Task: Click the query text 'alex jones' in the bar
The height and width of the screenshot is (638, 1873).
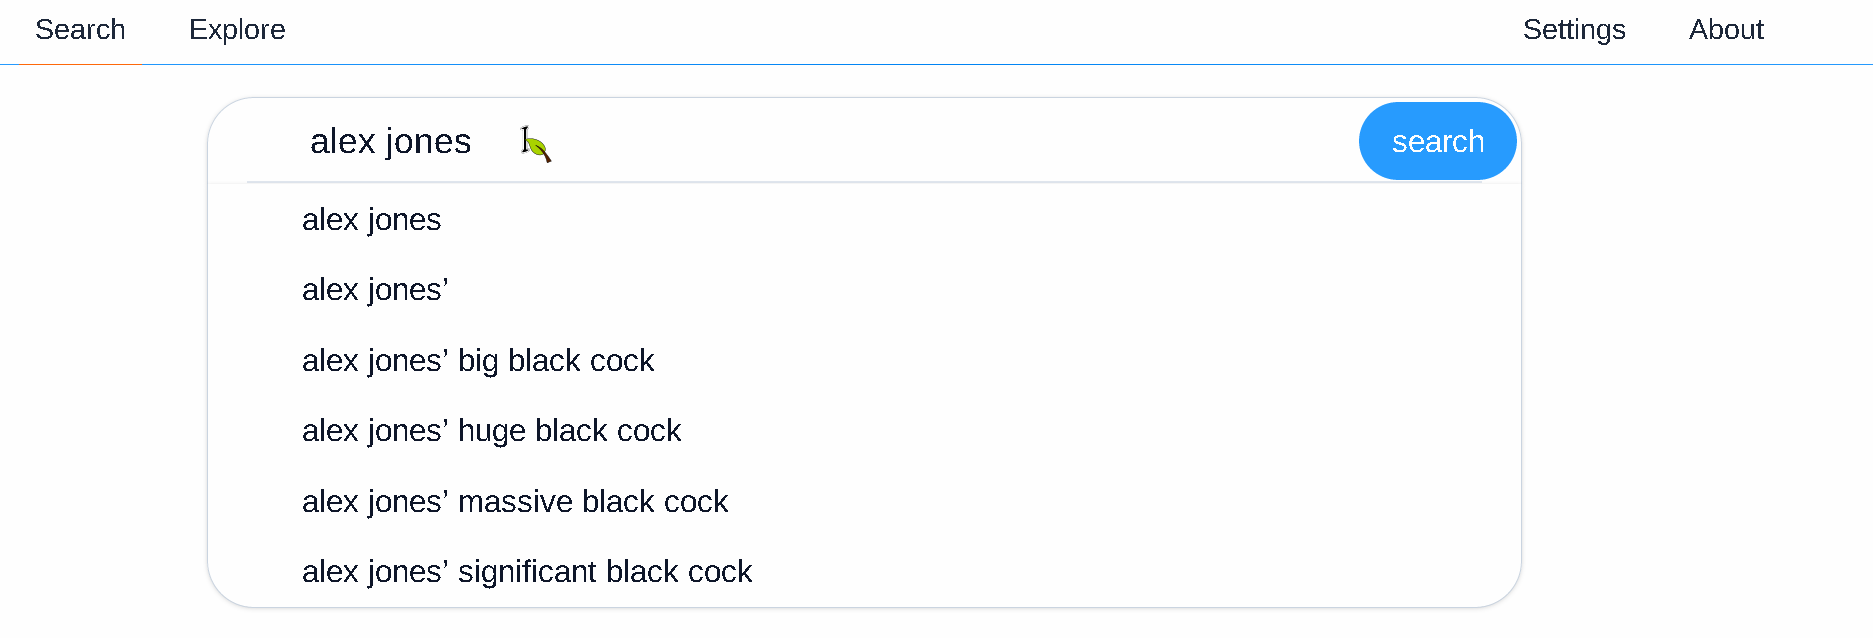Action: click(x=391, y=141)
